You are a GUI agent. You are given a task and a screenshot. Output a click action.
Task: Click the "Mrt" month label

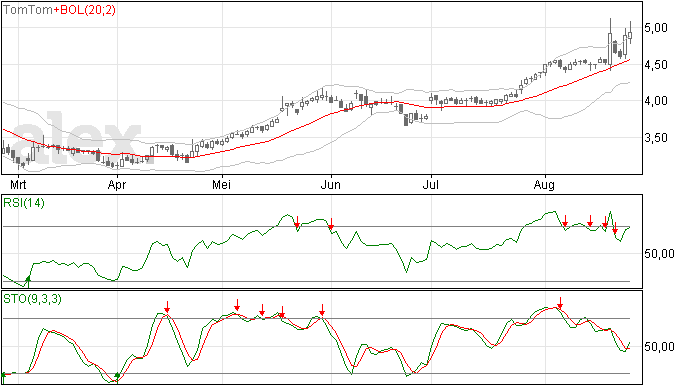pyautogui.click(x=18, y=184)
